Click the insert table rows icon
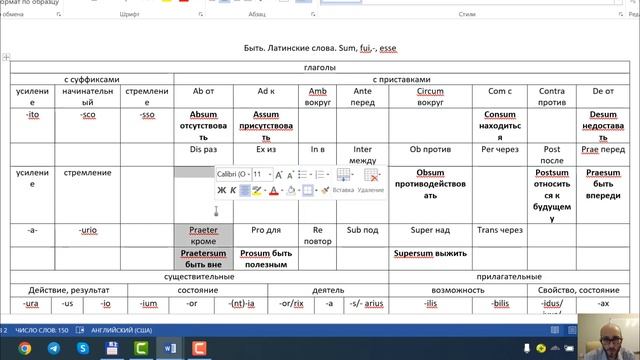The width and height of the screenshot is (640, 360). (x=343, y=175)
